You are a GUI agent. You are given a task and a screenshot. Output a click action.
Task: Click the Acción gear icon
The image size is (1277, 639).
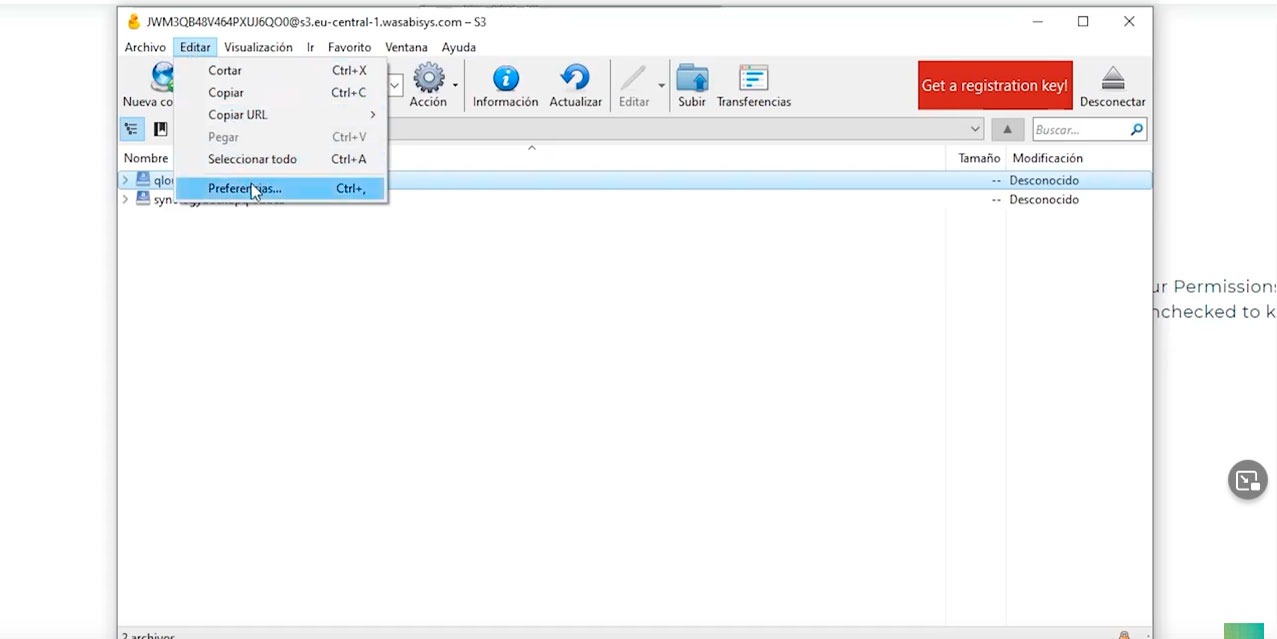[x=428, y=78]
